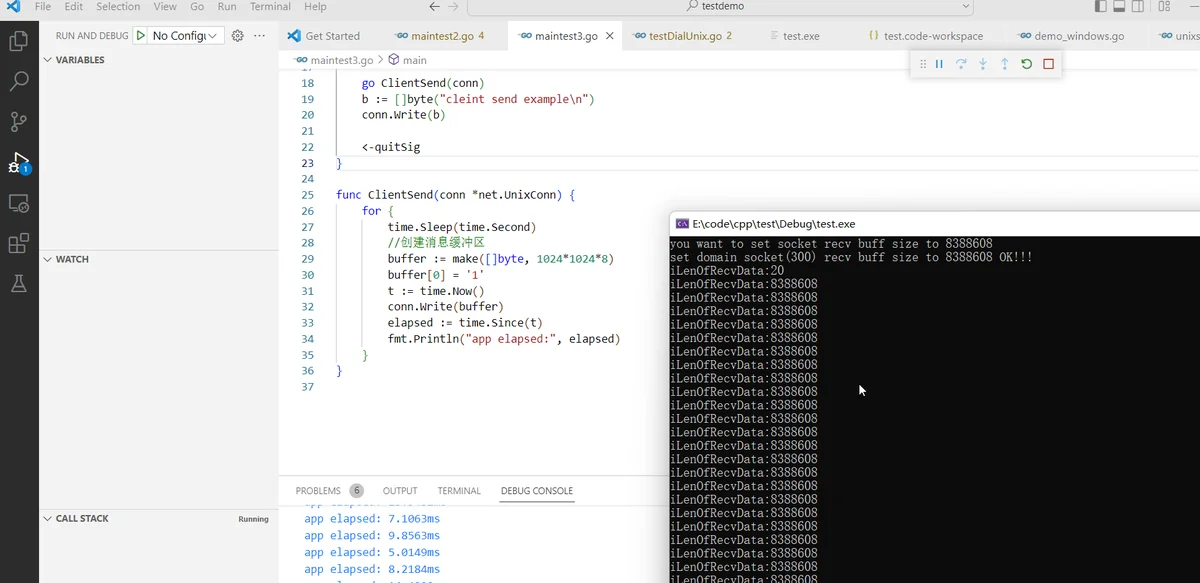Pause the running debug session

coord(939,64)
